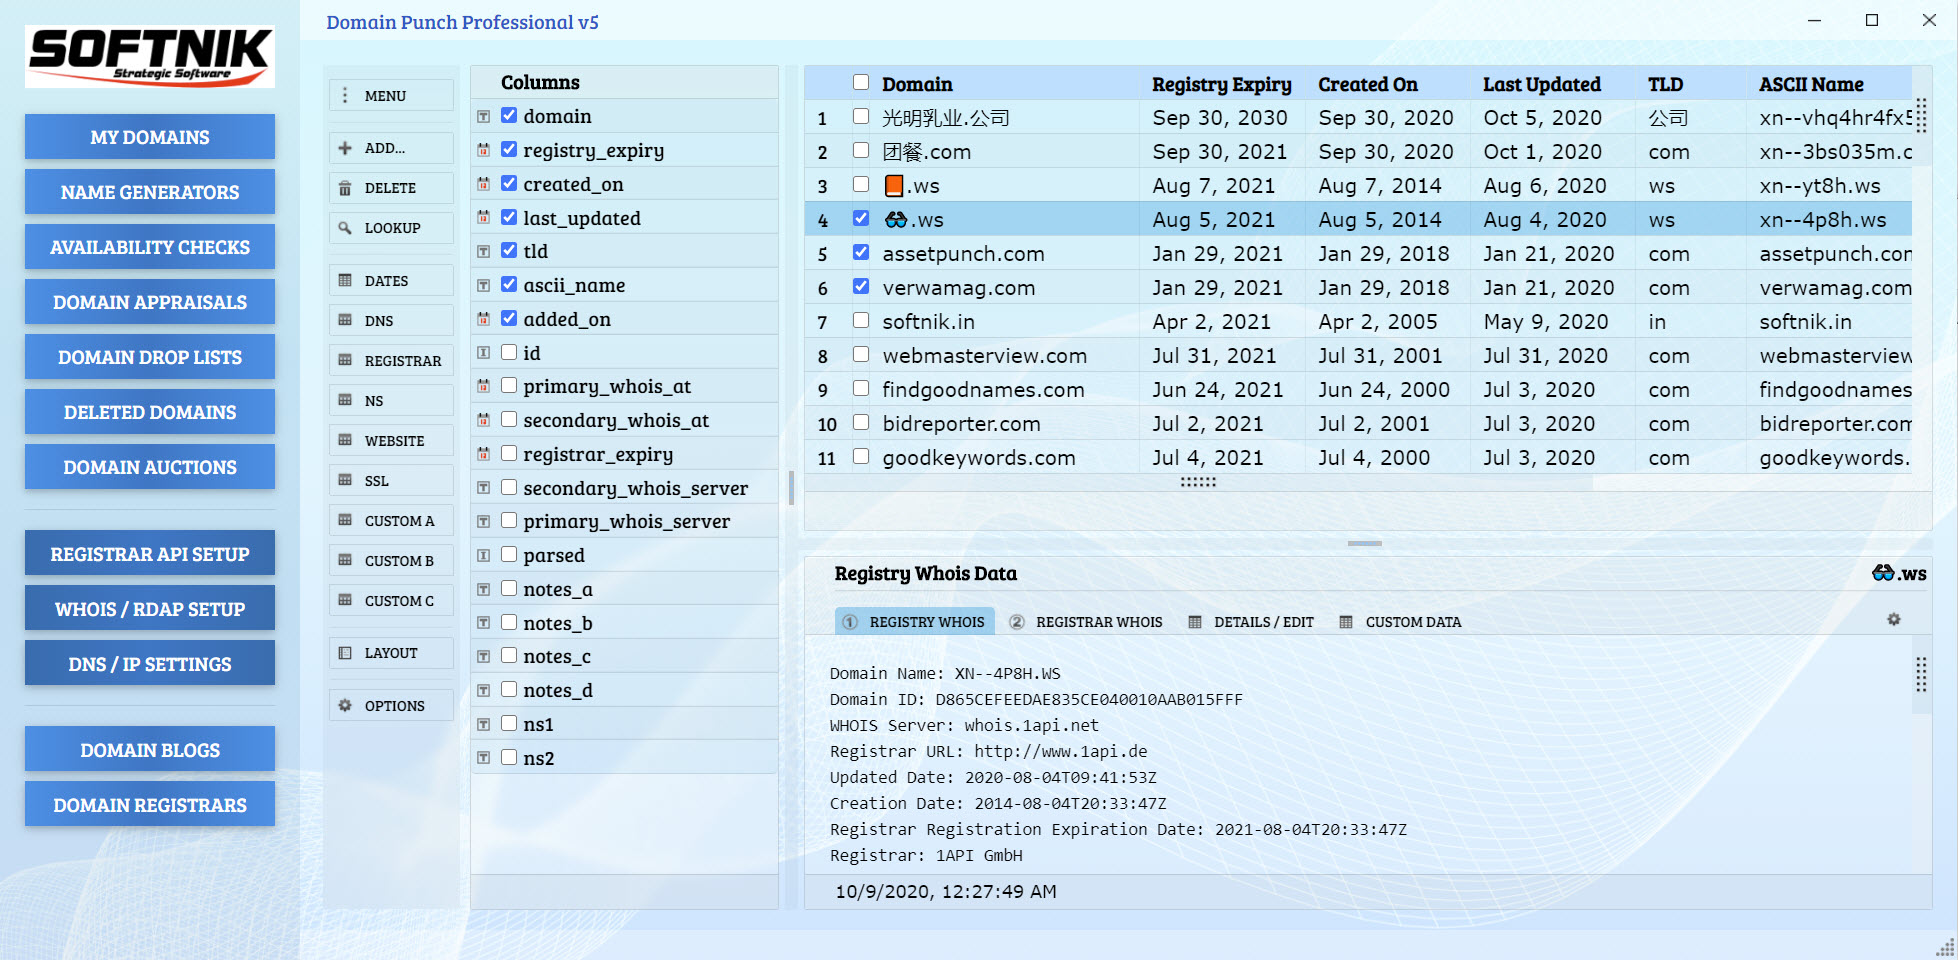Open AVAILABILITY CHECKS section
The height and width of the screenshot is (960, 1958).
[150, 247]
